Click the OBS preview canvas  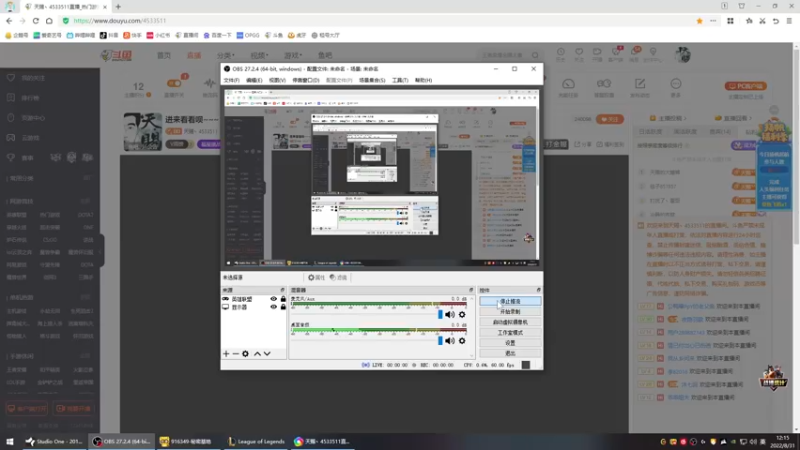382,179
